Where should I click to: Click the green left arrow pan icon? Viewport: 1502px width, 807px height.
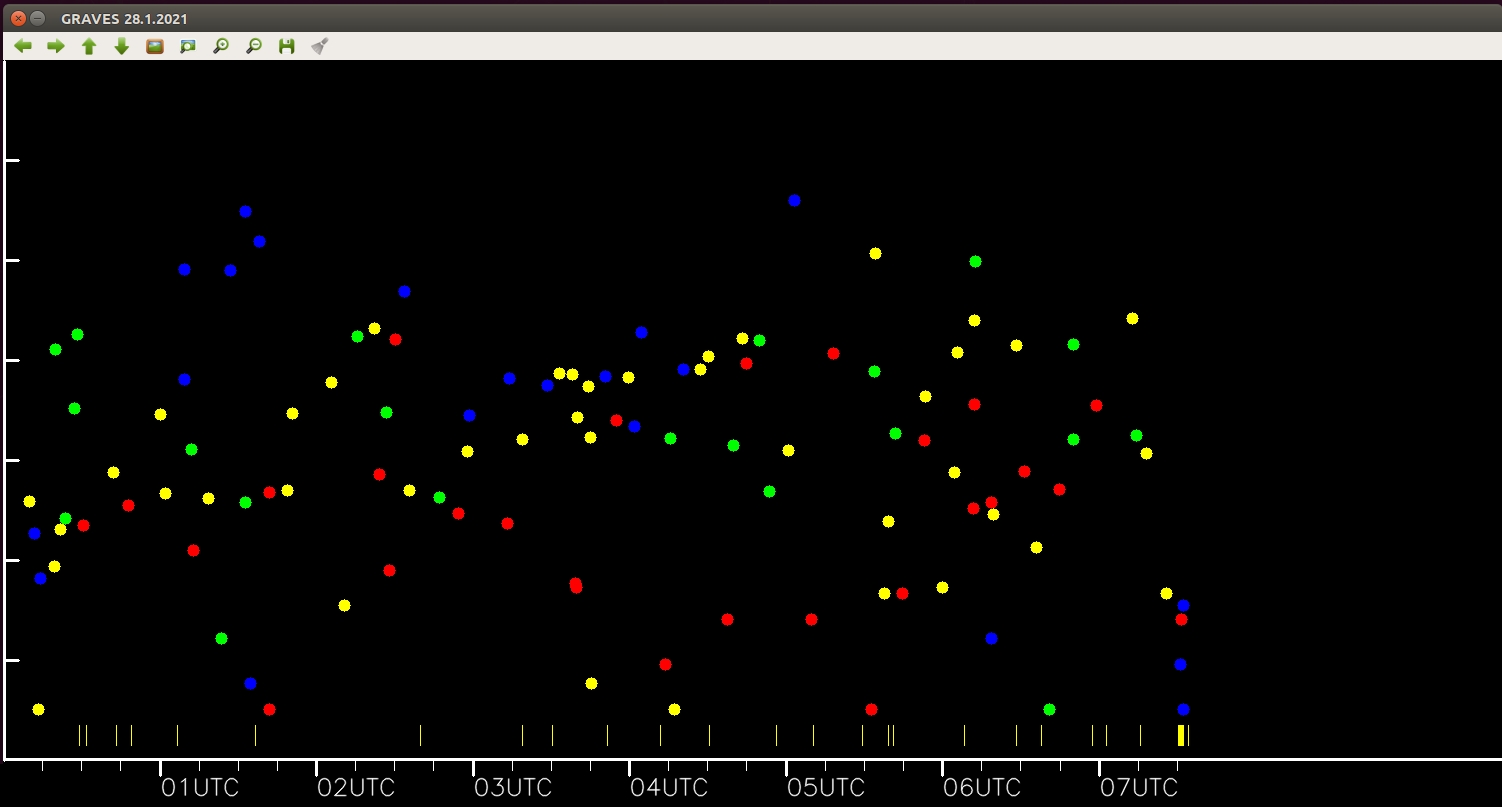click(22, 46)
